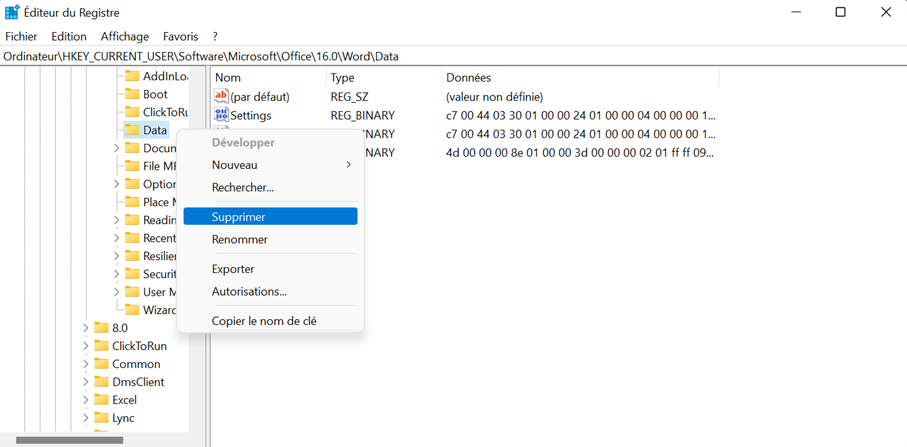The height and width of the screenshot is (447, 907).
Task: Click the Data folder icon
Action: pyautogui.click(x=132, y=130)
